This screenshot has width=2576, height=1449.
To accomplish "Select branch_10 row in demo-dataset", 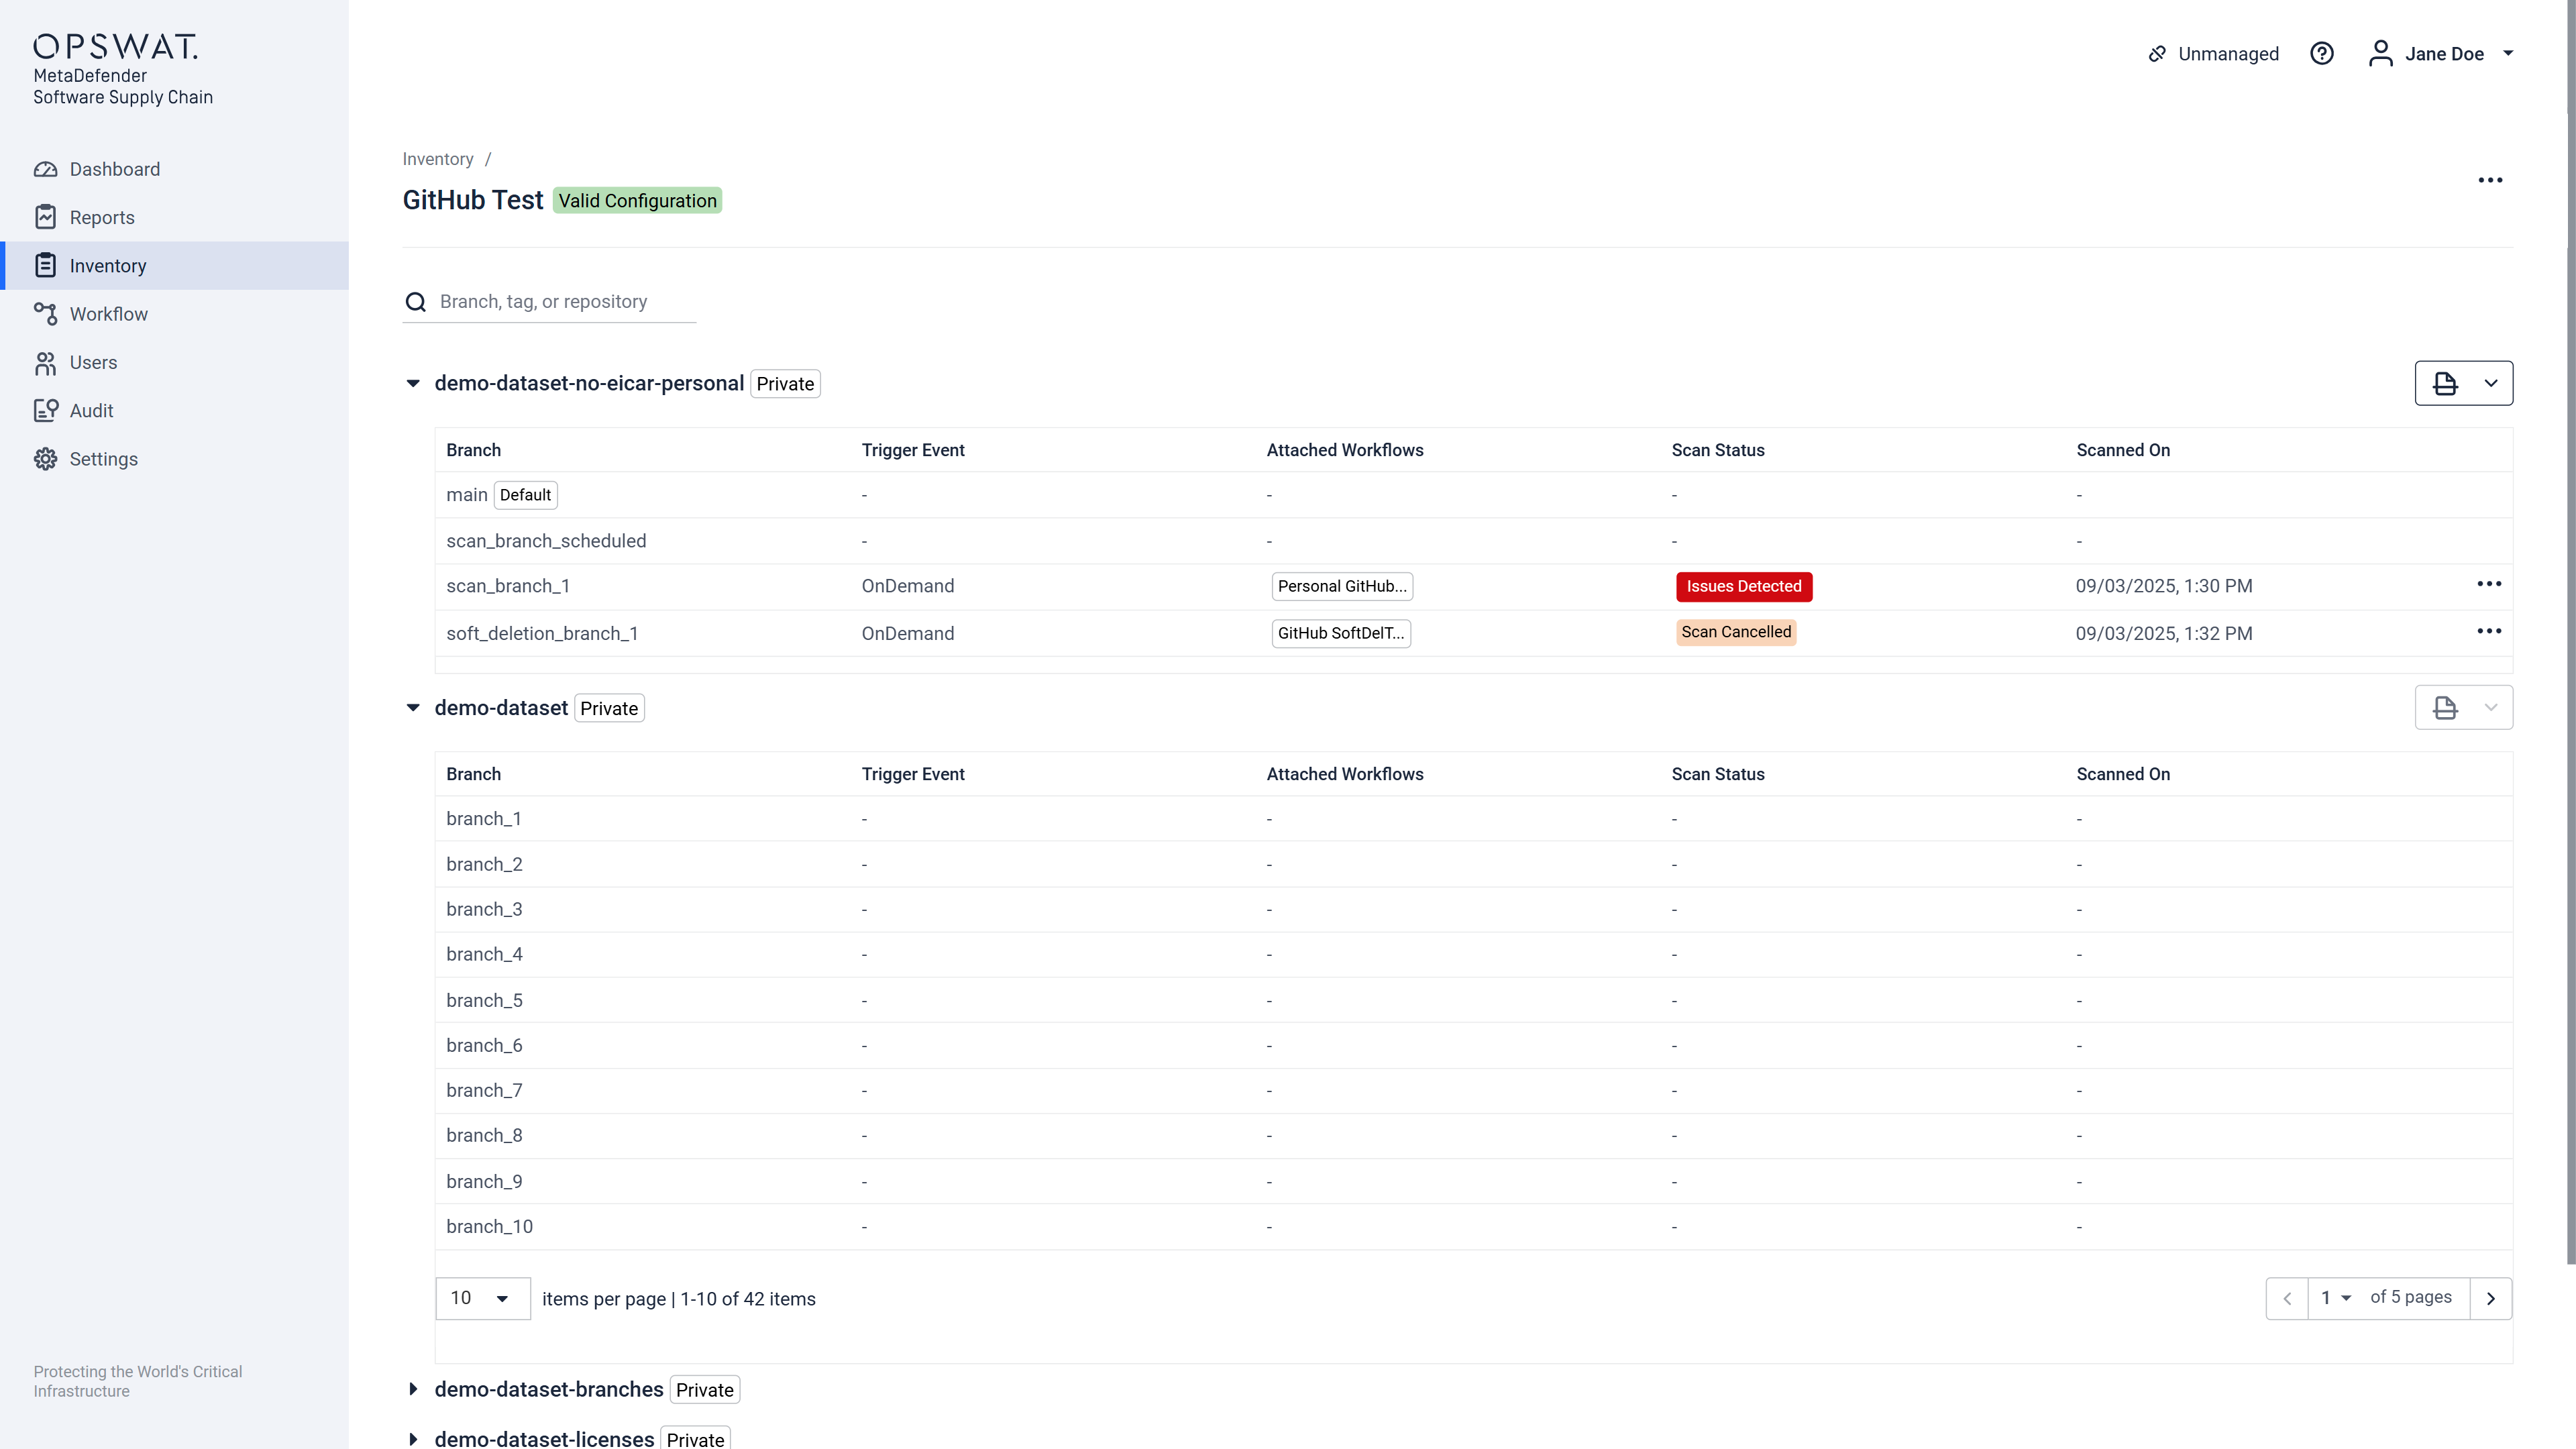I will click(x=1473, y=1226).
